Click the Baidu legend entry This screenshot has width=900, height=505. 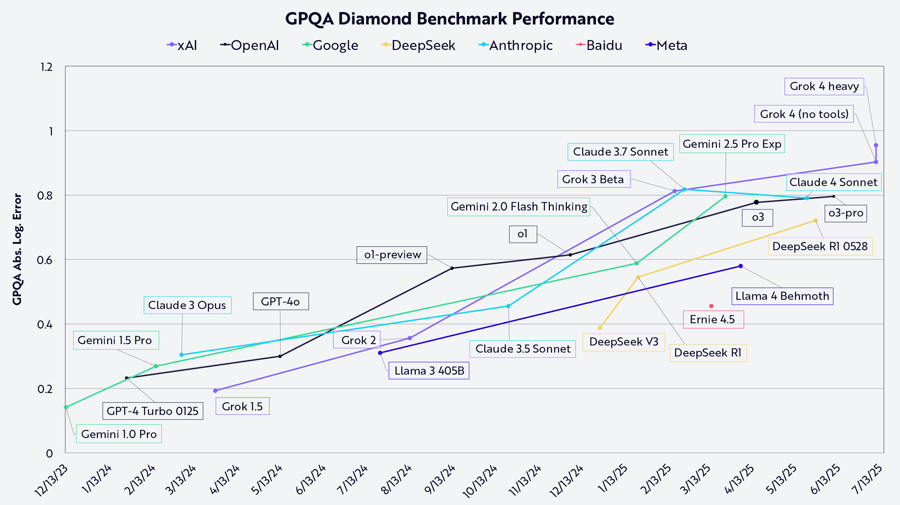[x=599, y=45]
